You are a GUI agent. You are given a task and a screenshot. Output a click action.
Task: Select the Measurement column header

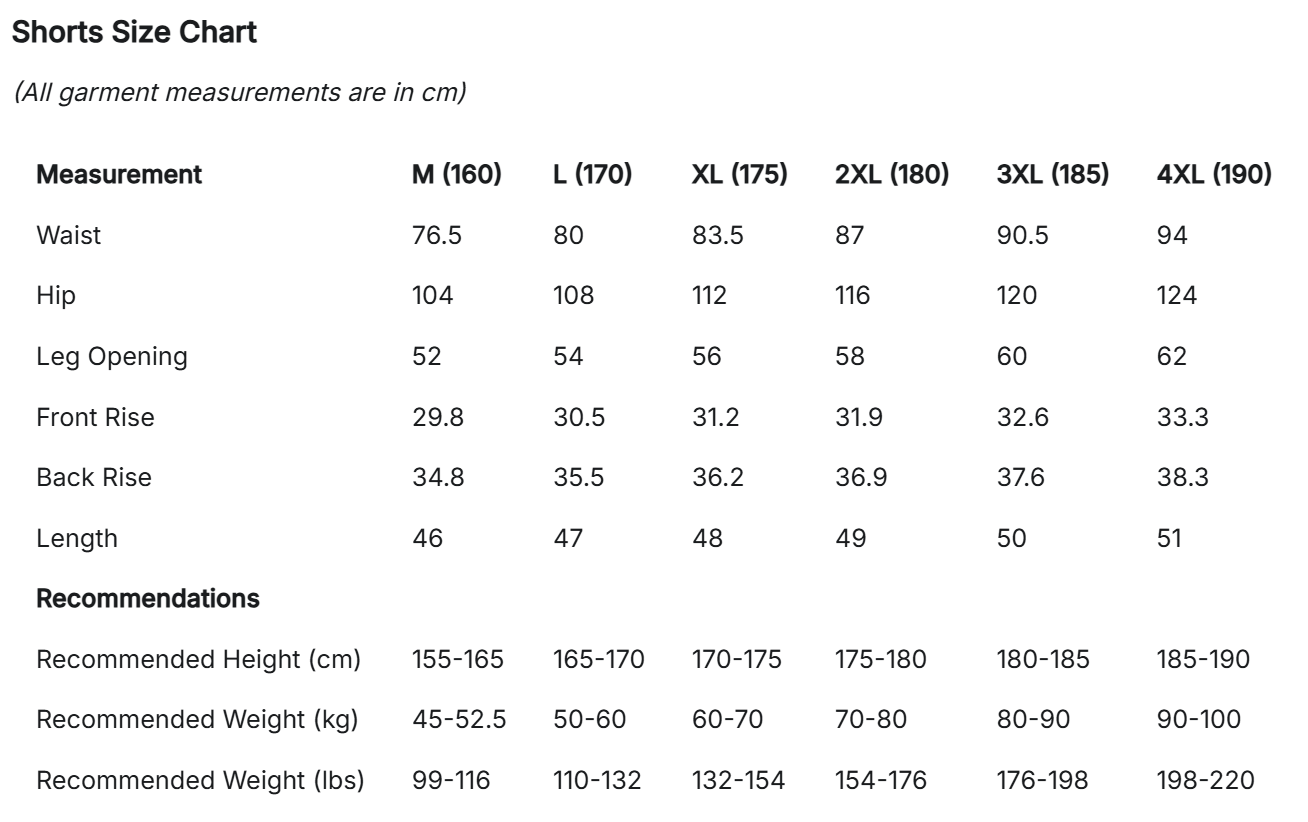(x=119, y=175)
